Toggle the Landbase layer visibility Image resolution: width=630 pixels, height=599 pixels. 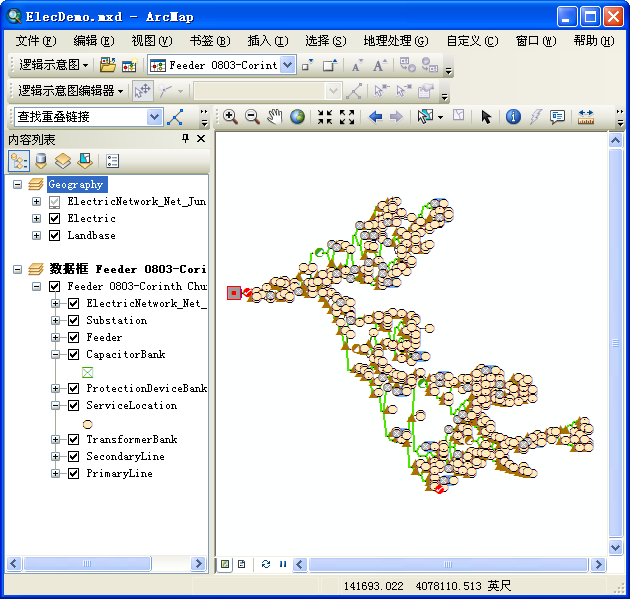pos(54,236)
